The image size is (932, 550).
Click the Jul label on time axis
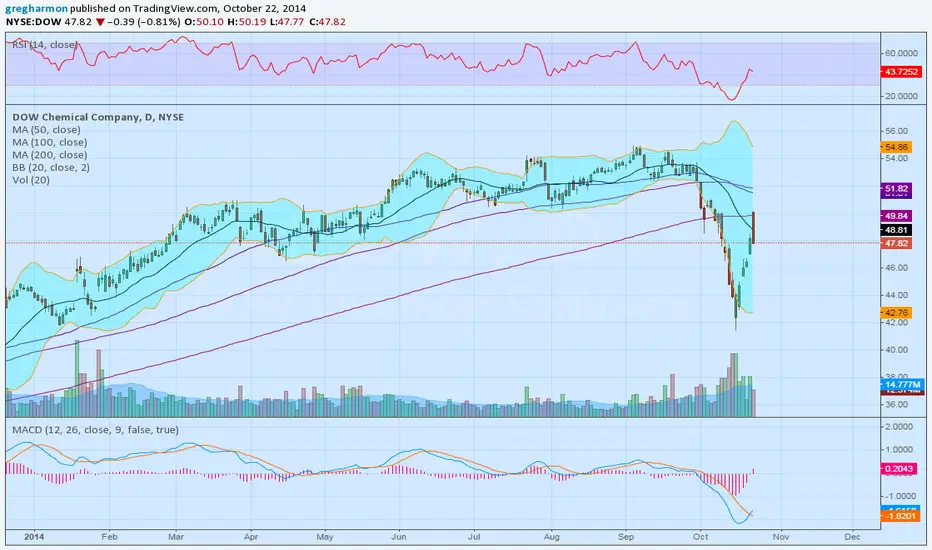tap(474, 536)
